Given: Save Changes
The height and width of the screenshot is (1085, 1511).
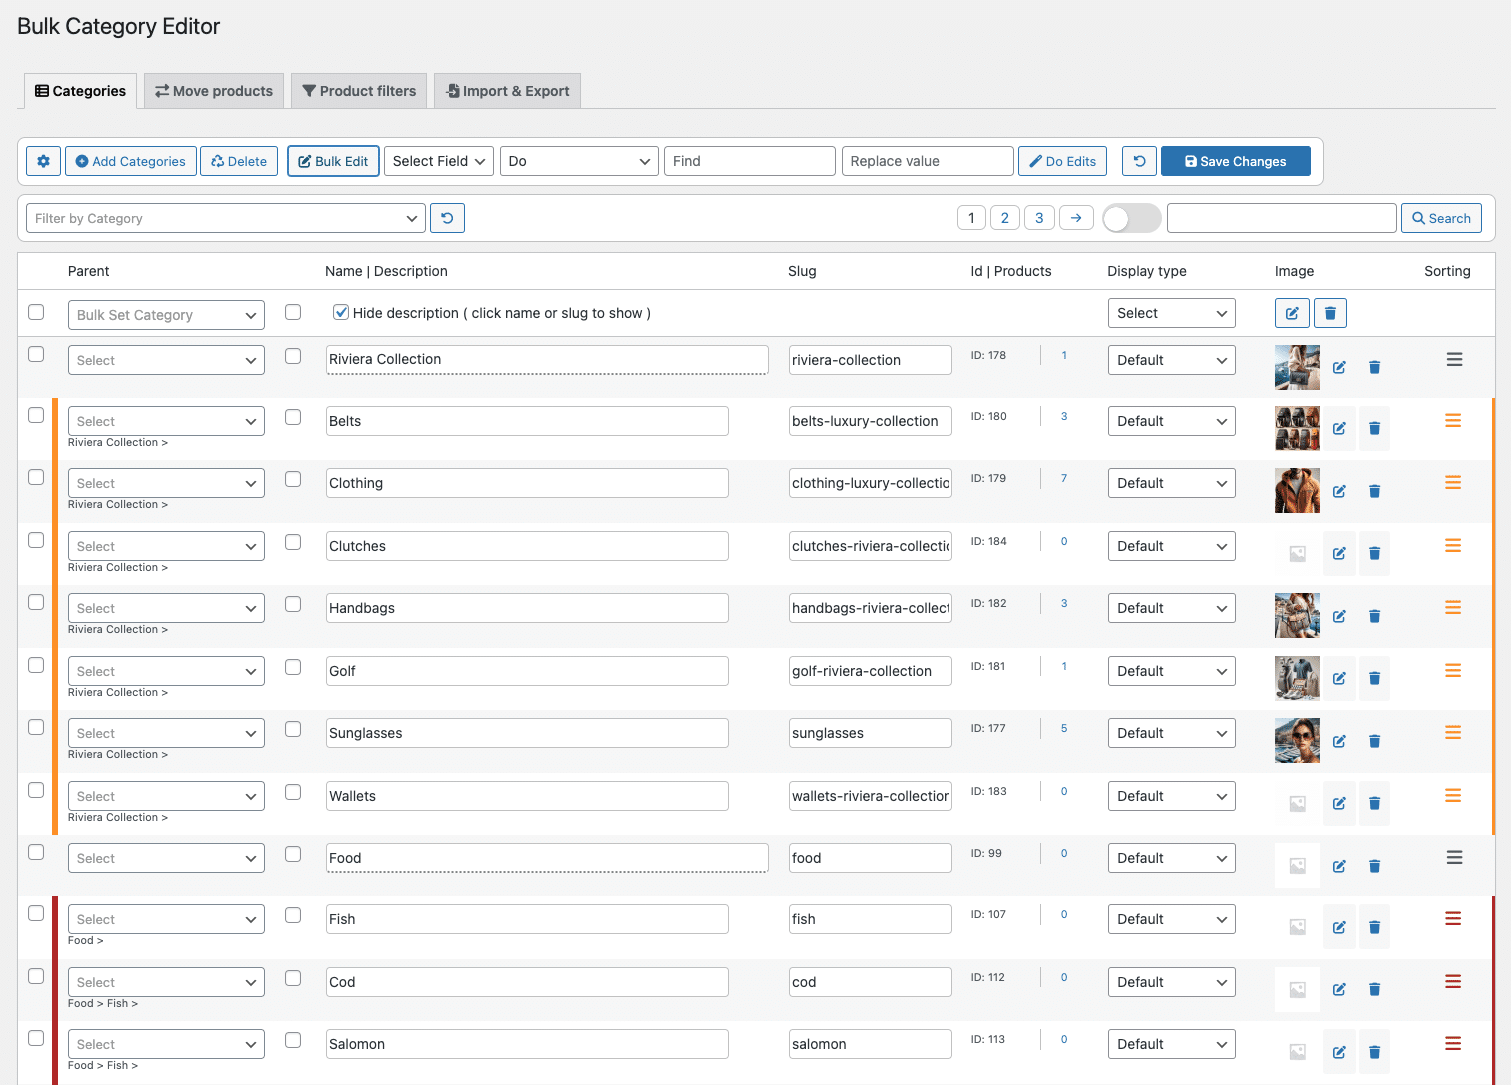Looking at the screenshot, I should coord(1236,161).
